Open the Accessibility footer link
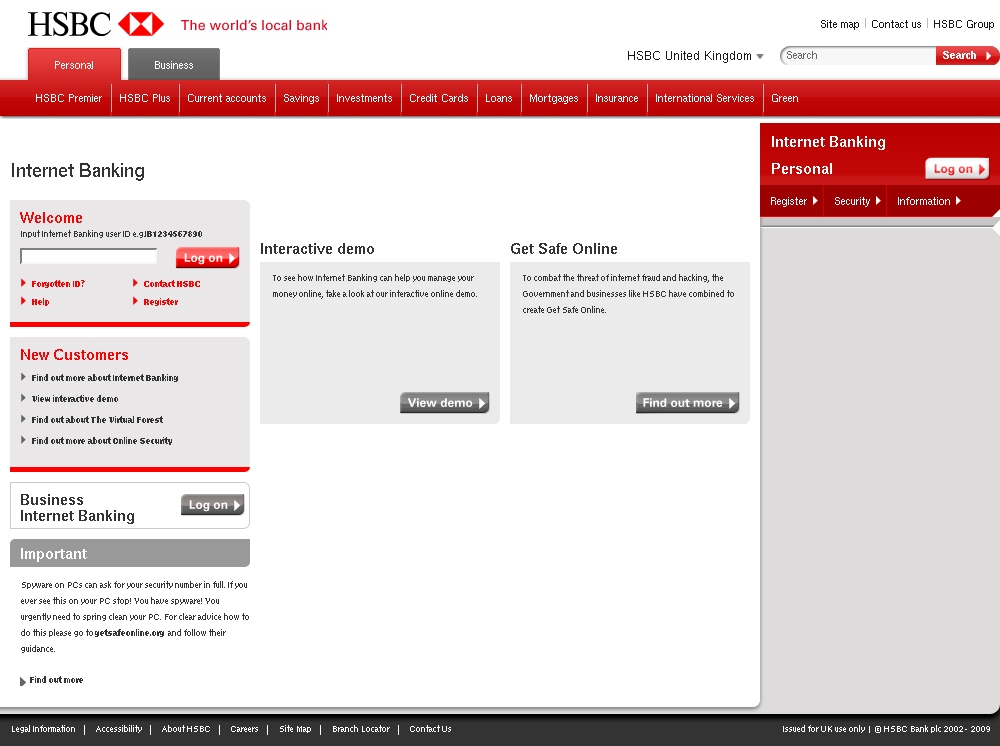Screen dimensions: 1000x746 coord(119,729)
